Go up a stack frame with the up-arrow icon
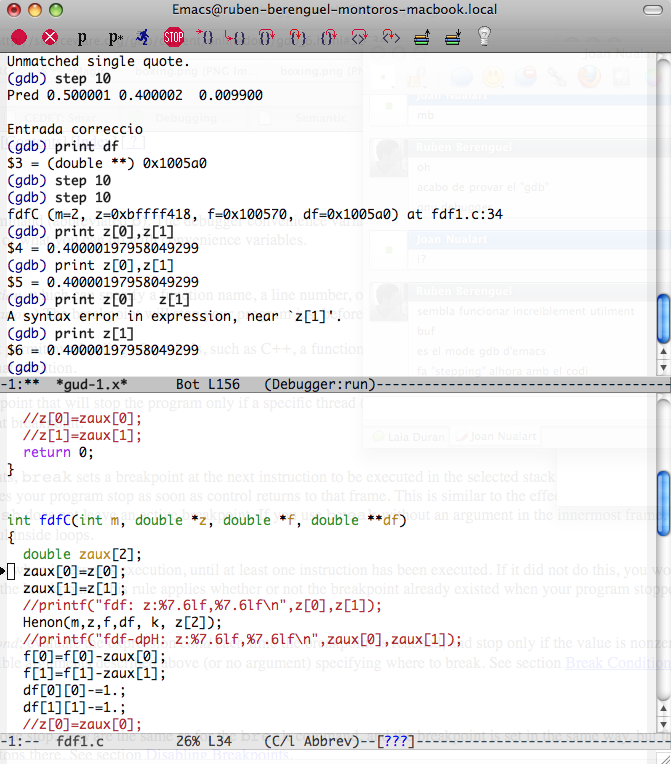Screen dimensions: 671x764 click(422, 38)
